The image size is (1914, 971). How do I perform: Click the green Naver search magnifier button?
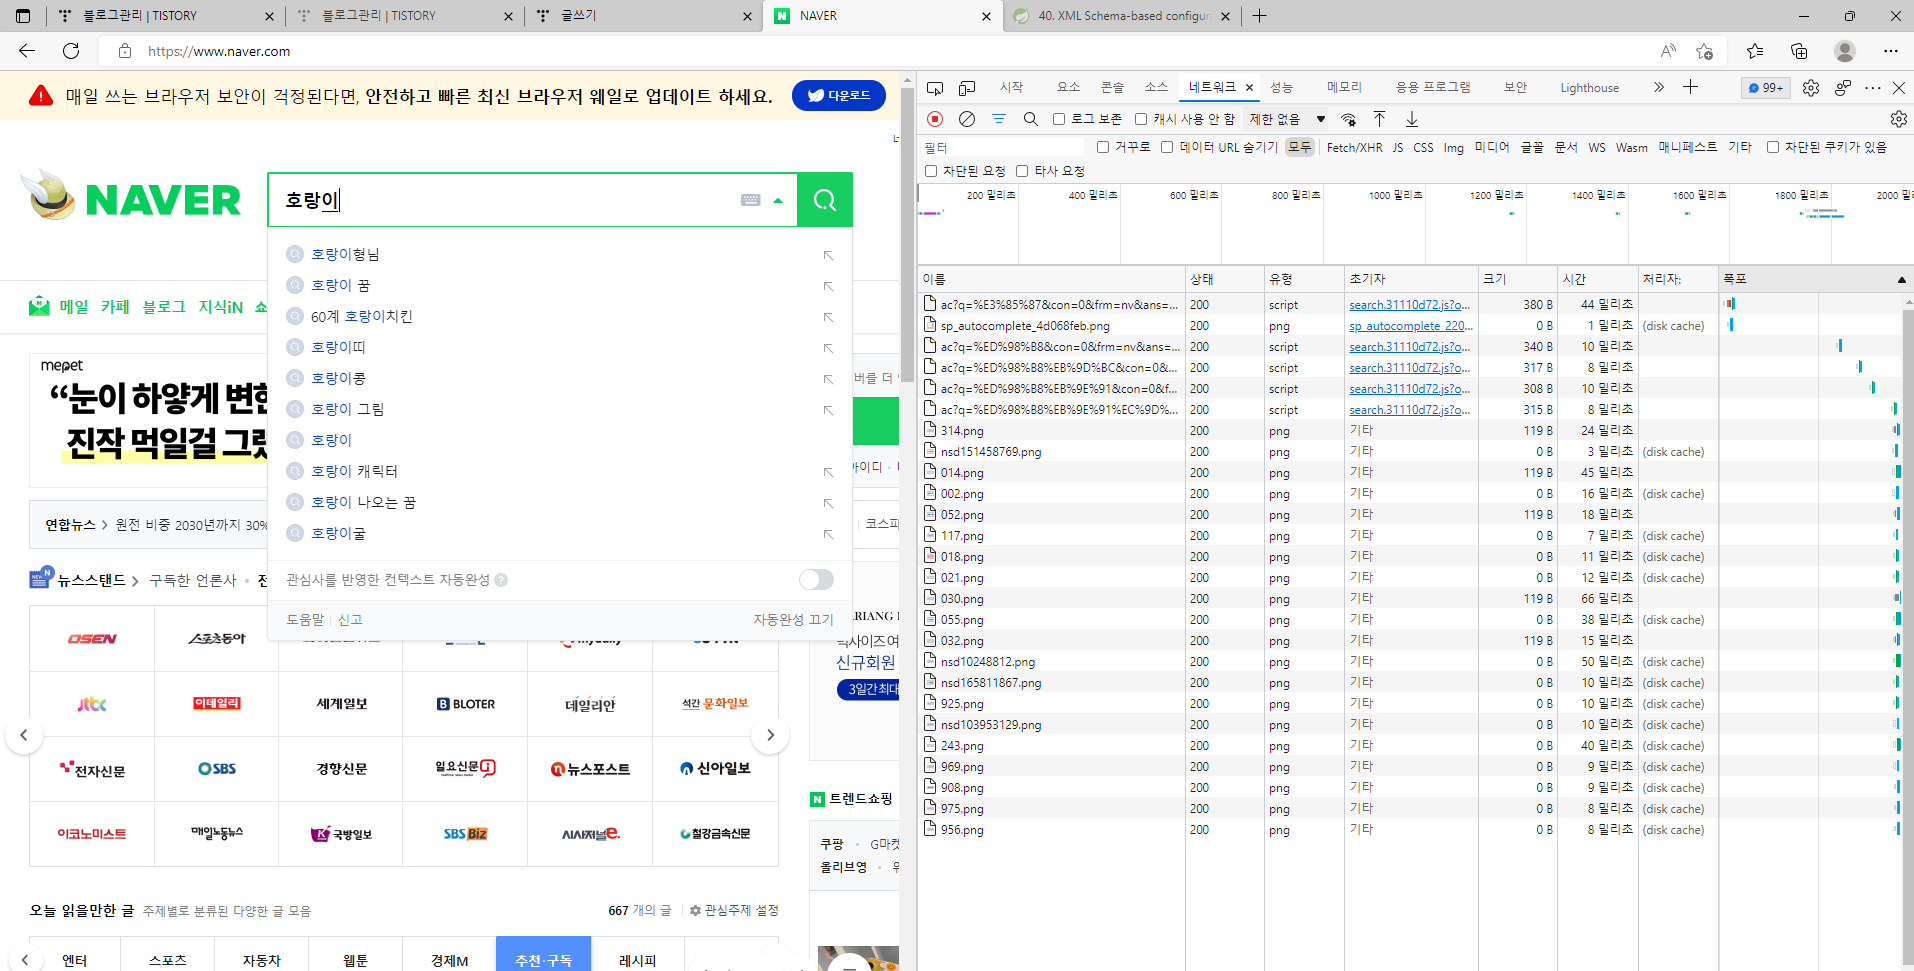pyautogui.click(x=825, y=200)
